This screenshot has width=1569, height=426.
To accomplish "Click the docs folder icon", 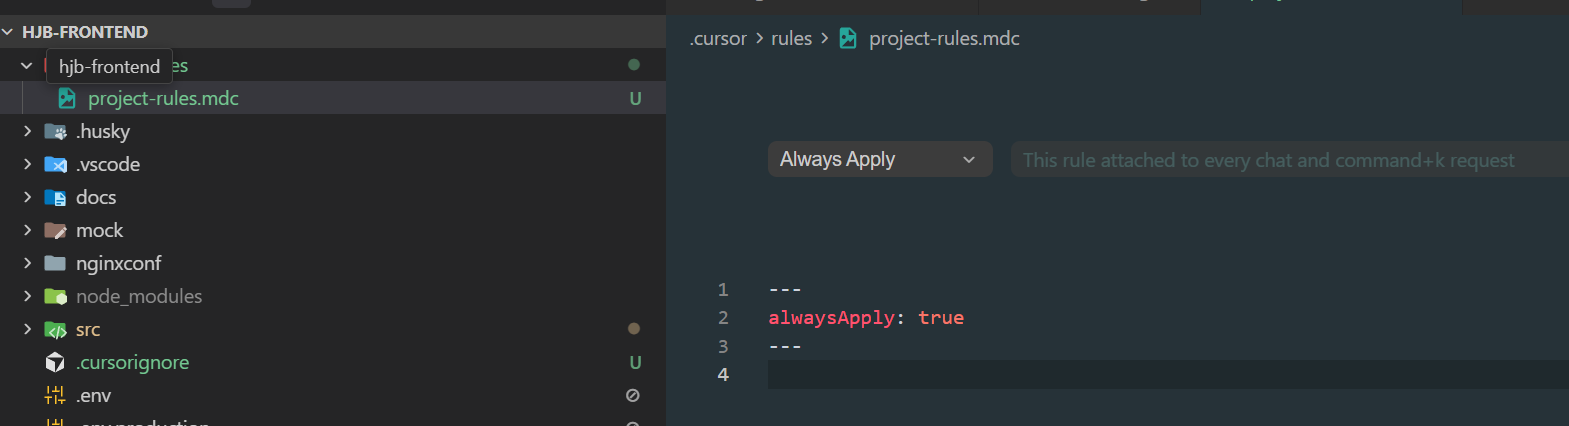I will (56, 198).
